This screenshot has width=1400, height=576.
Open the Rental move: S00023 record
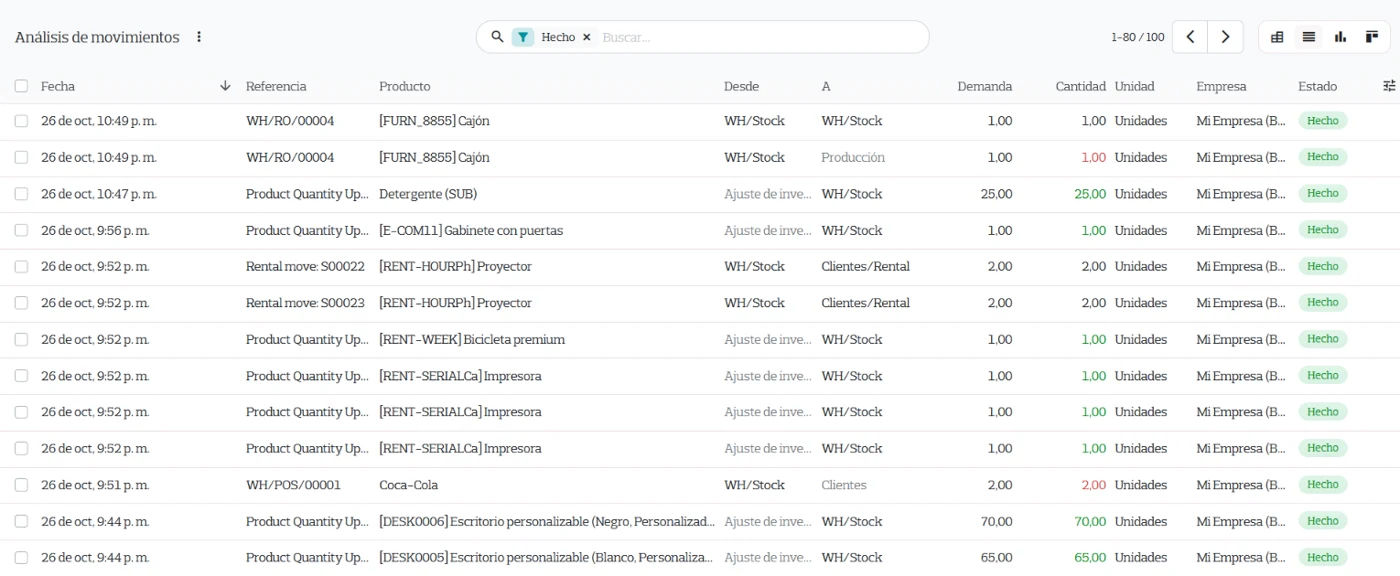click(x=305, y=303)
